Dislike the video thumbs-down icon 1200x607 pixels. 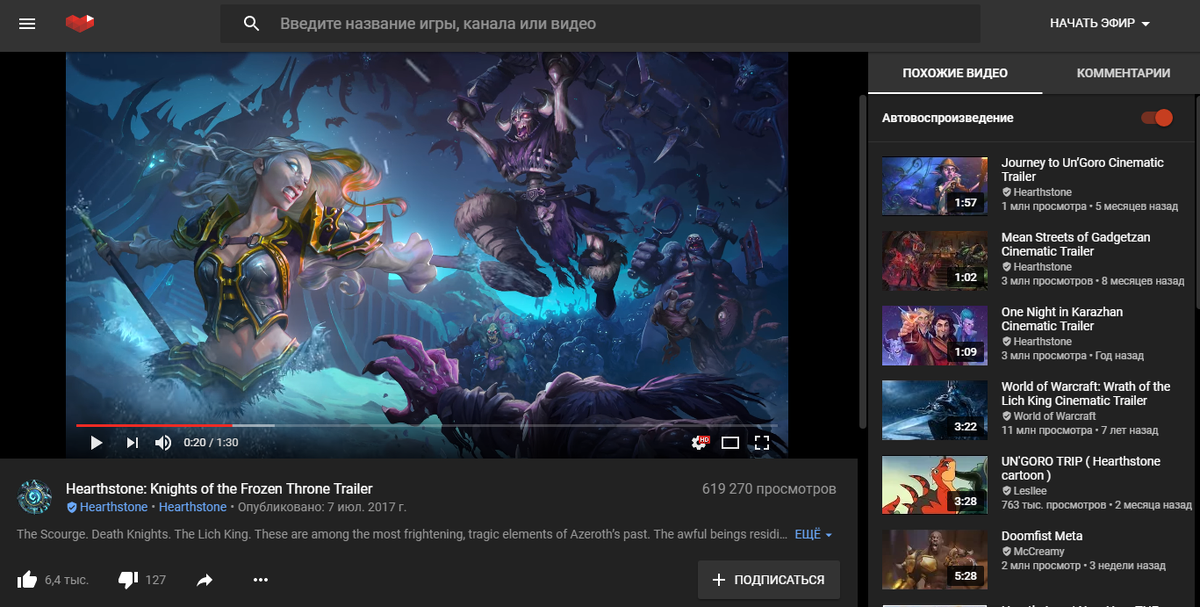128,579
